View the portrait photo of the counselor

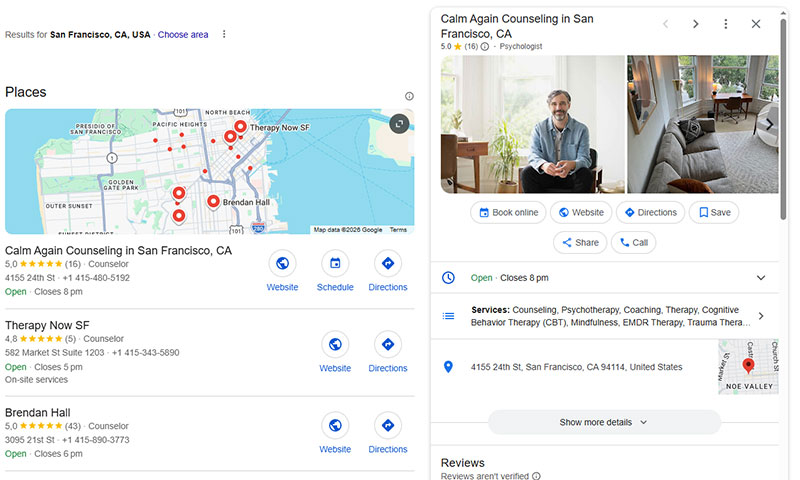[x=533, y=124]
